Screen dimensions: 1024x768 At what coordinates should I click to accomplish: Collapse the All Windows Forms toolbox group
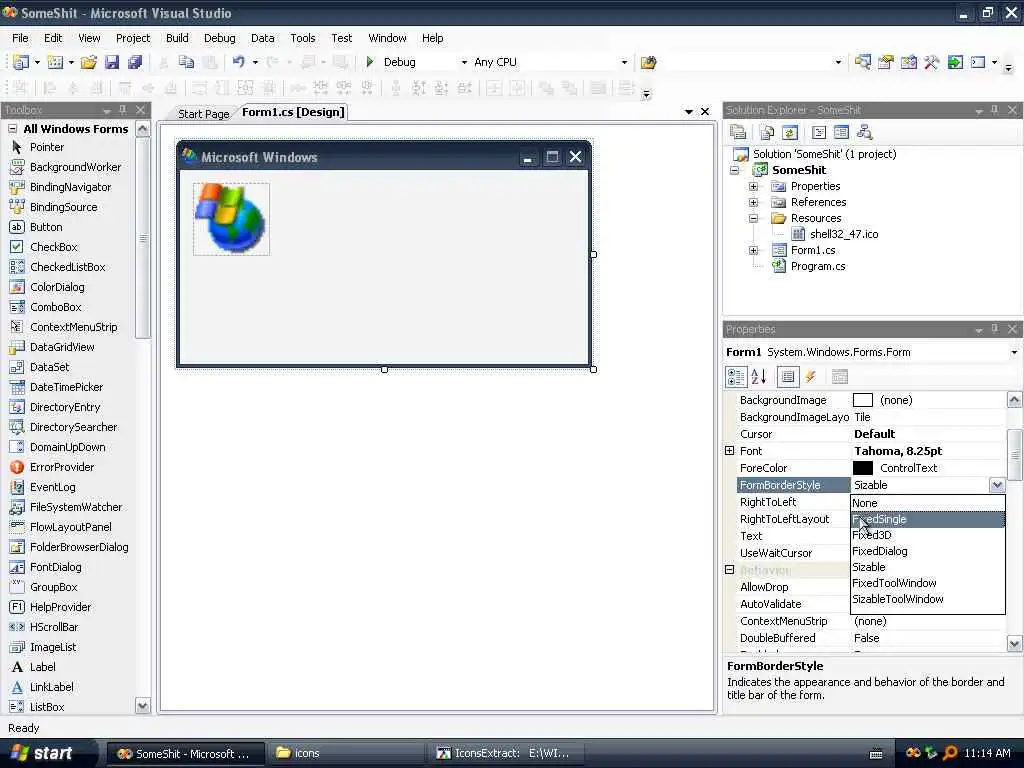click(x=12, y=129)
